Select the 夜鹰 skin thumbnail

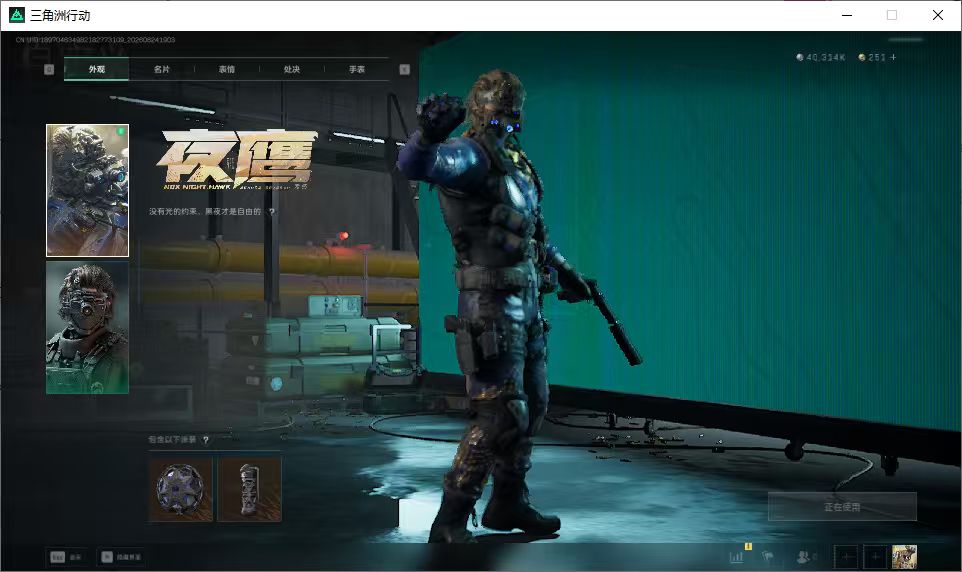pos(87,190)
